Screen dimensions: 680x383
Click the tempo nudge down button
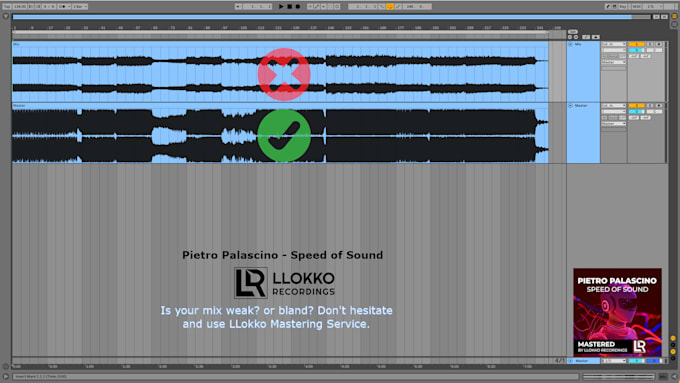pyautogui.click(x=31, y=7)
